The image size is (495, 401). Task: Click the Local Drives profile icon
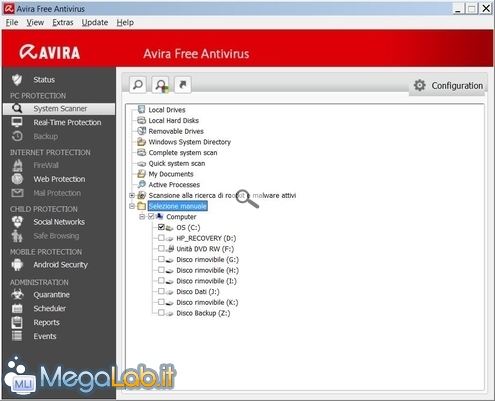point(142,109)
